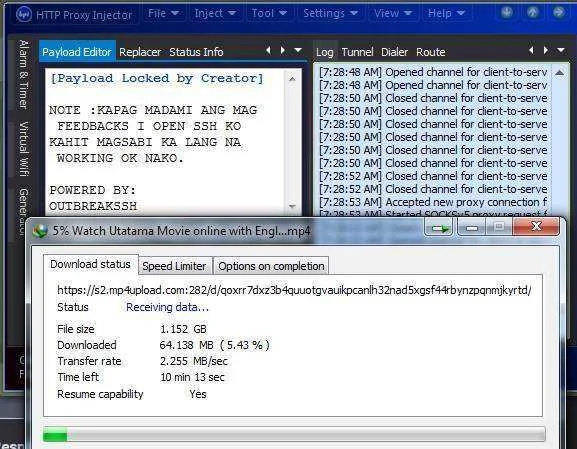Click payload editor scrollbar up arrow
The height and width of the screenshot is (449, 577).
[292, 79]
